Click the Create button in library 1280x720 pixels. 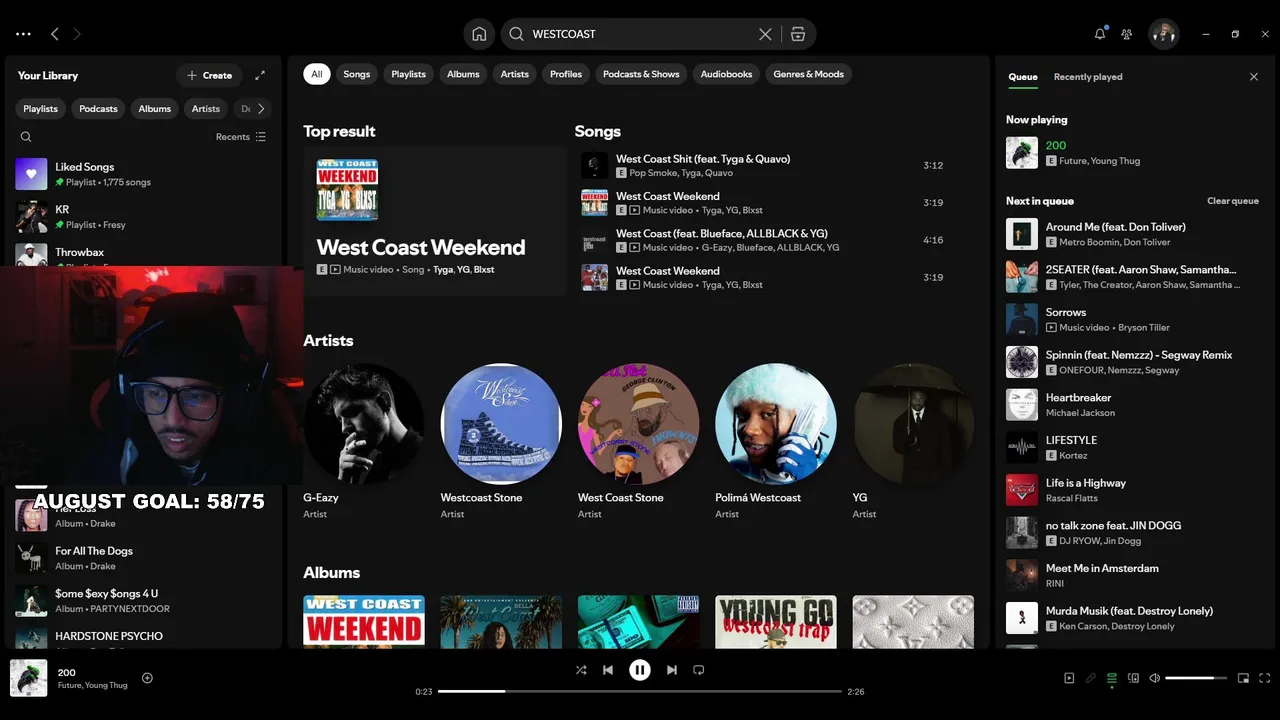[209, 75]
